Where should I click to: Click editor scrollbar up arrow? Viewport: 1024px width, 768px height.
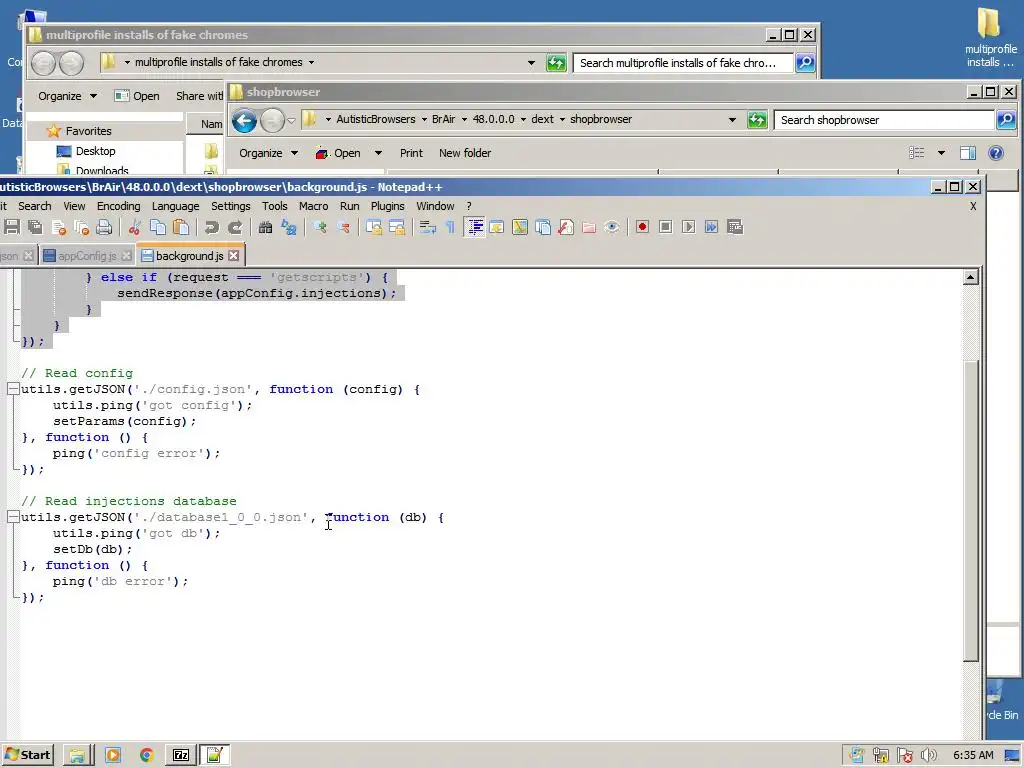tap(971, 278)
